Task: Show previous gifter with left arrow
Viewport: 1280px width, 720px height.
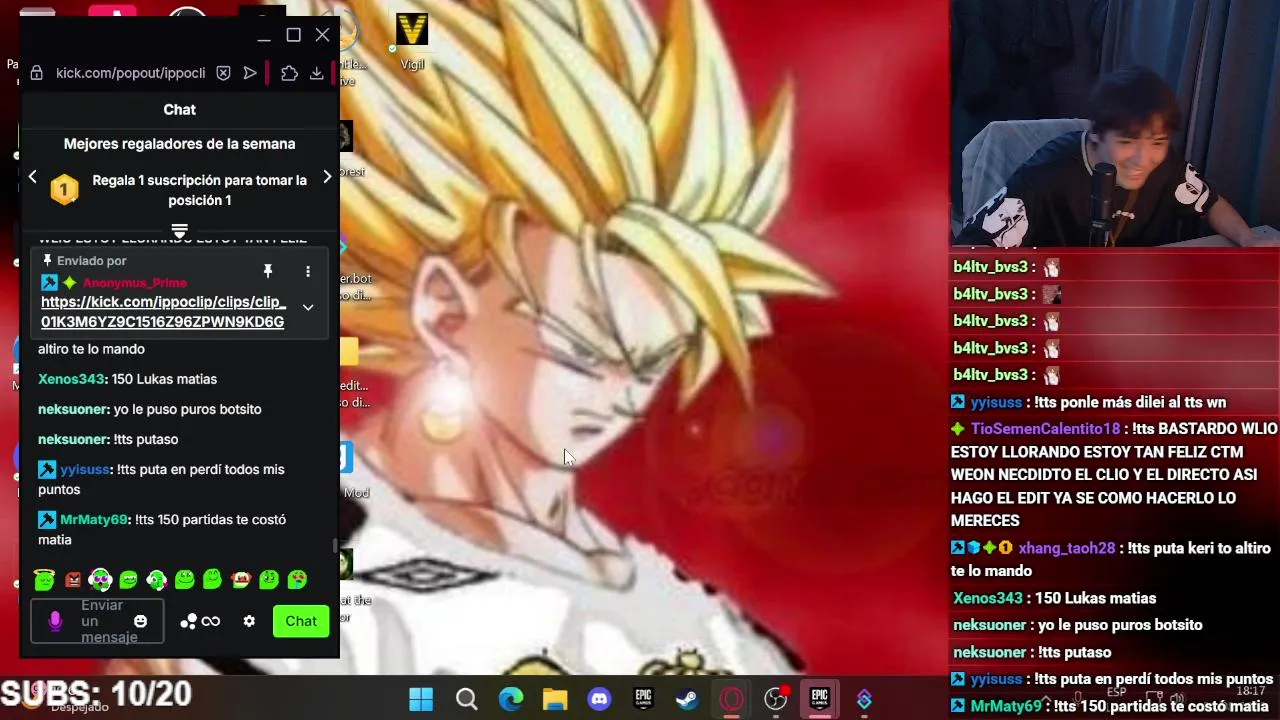Action: point(32,177)
